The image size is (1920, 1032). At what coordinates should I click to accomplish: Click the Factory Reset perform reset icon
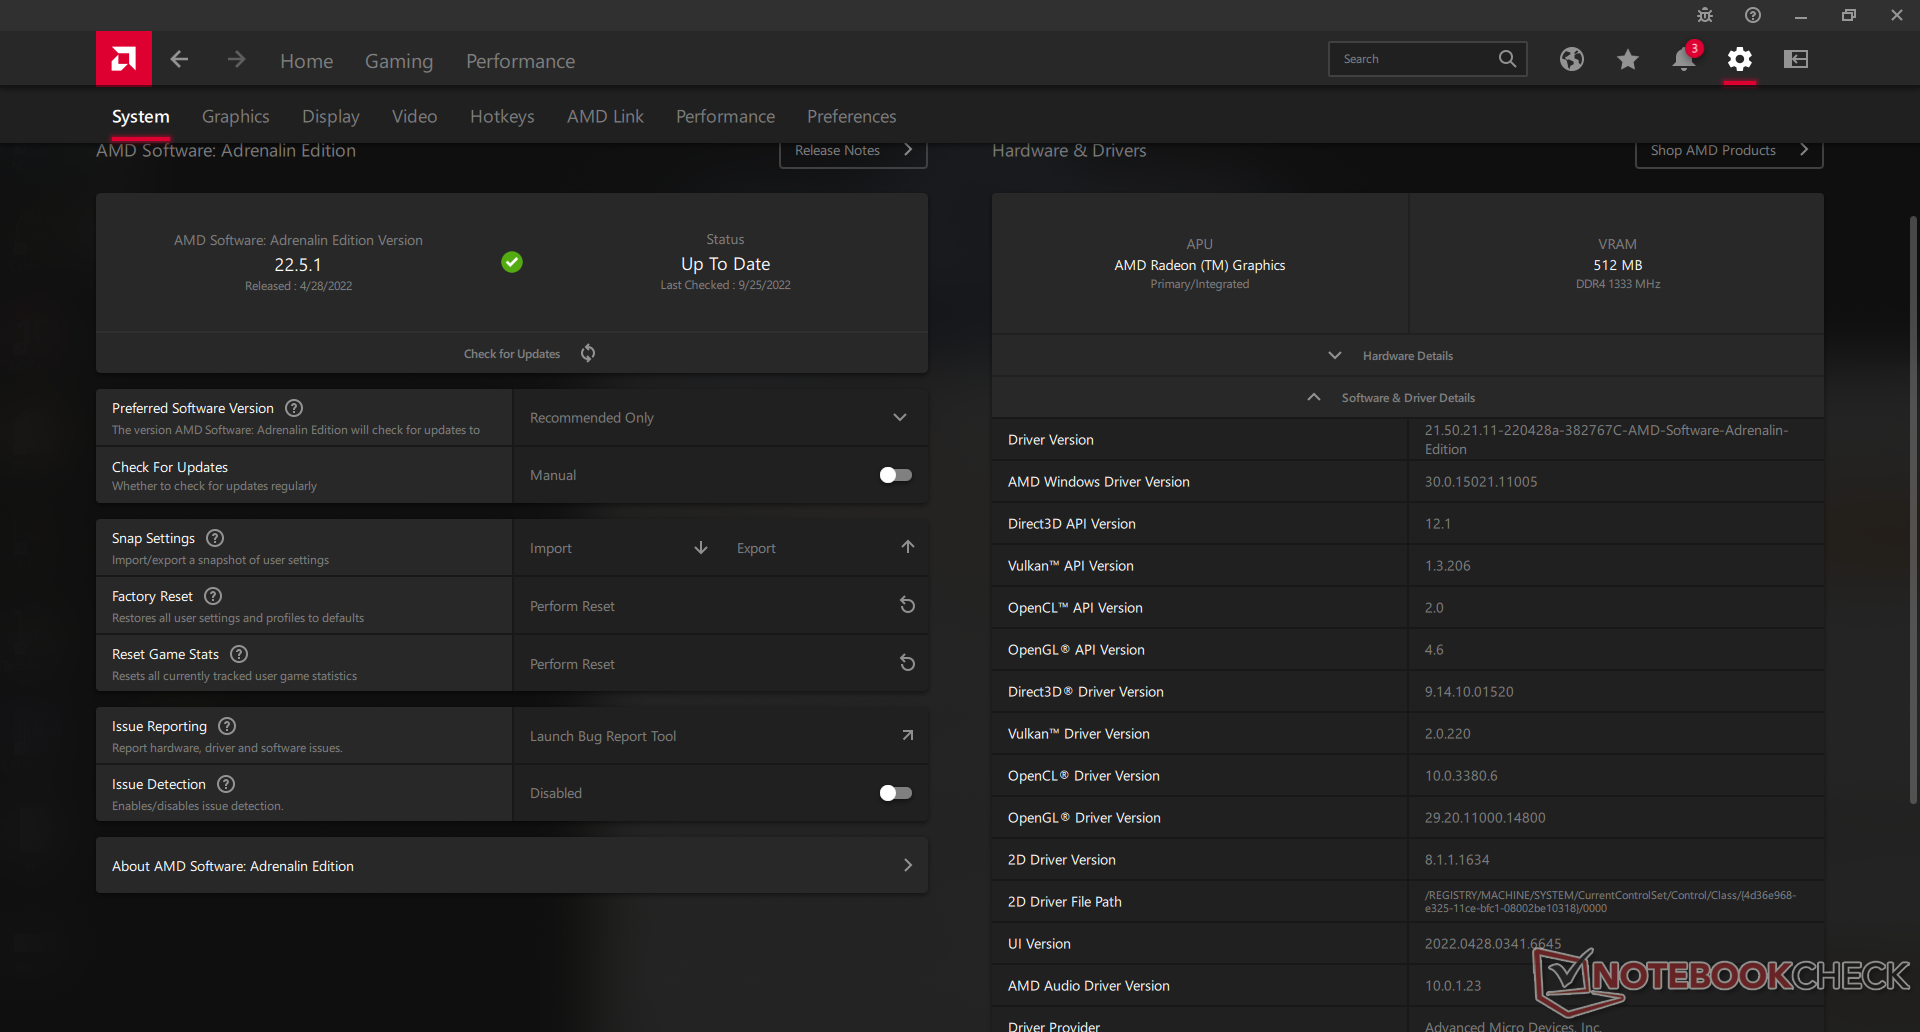tap(908, 605)
